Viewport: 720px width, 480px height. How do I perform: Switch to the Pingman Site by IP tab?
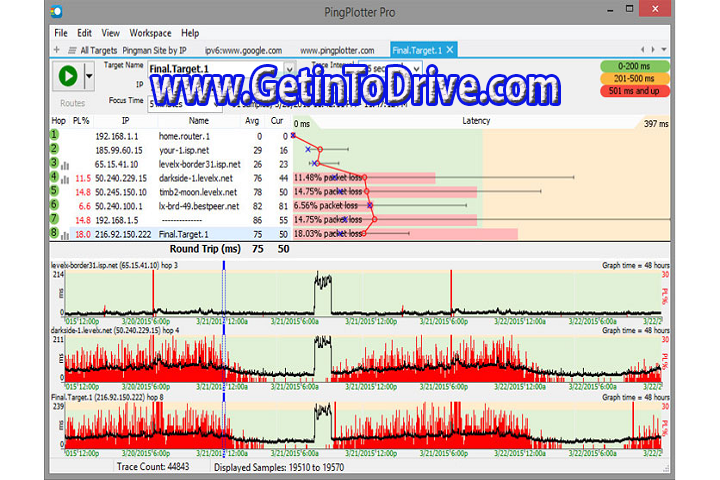pos(154,51)
